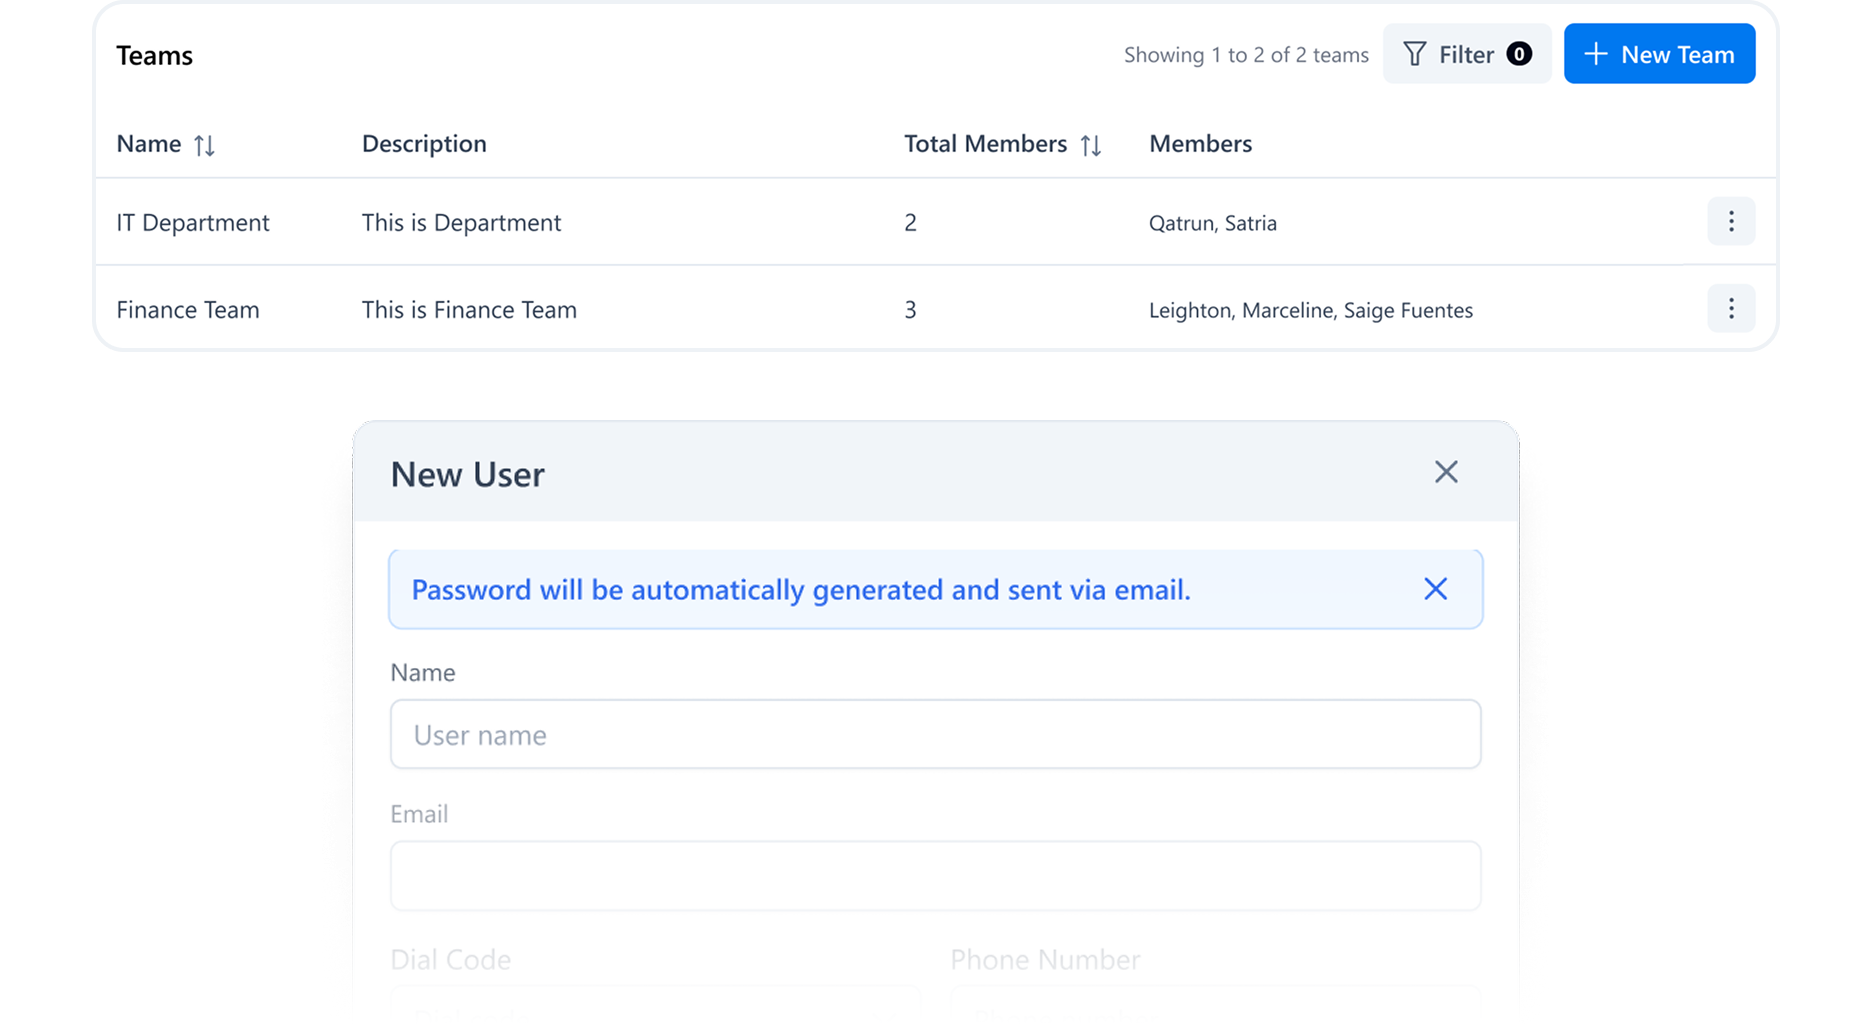Screen dimensions: 1876x1024
Task: Dismiss the password auto-generated alert
Action: 1435,589
